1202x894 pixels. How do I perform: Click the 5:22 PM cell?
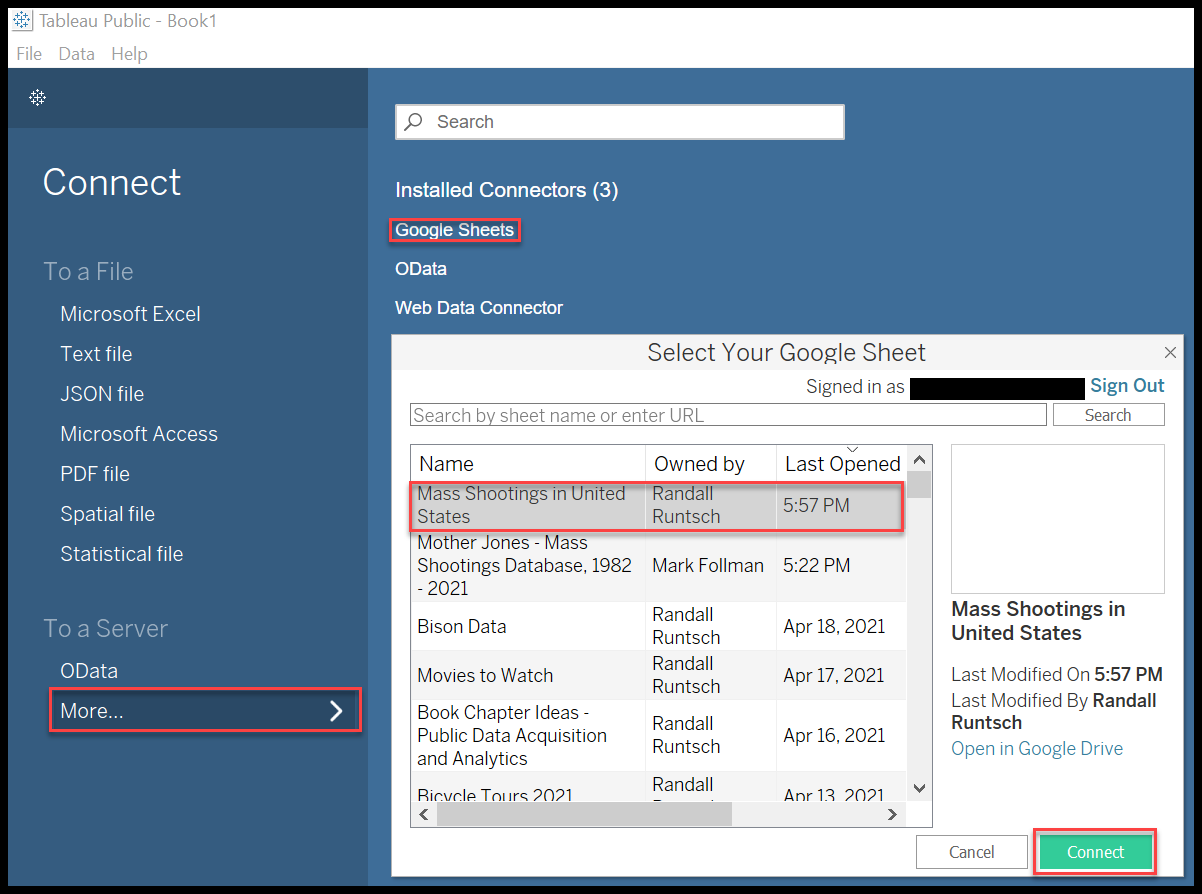point(817,566)
